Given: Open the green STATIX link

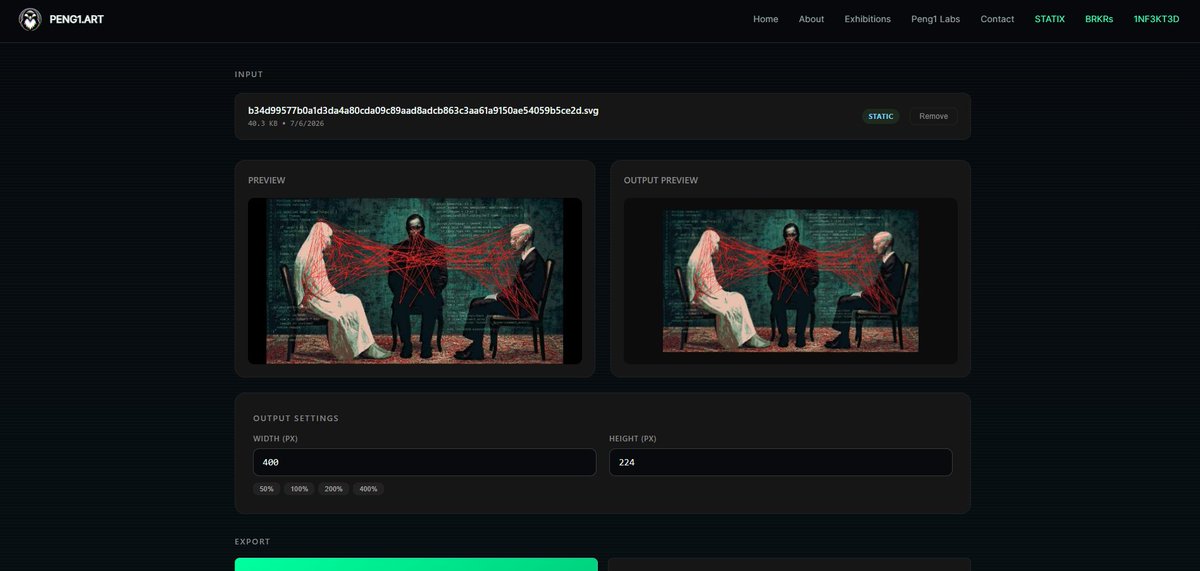Looking at the screenshot, I should [x=1050, y=19].
